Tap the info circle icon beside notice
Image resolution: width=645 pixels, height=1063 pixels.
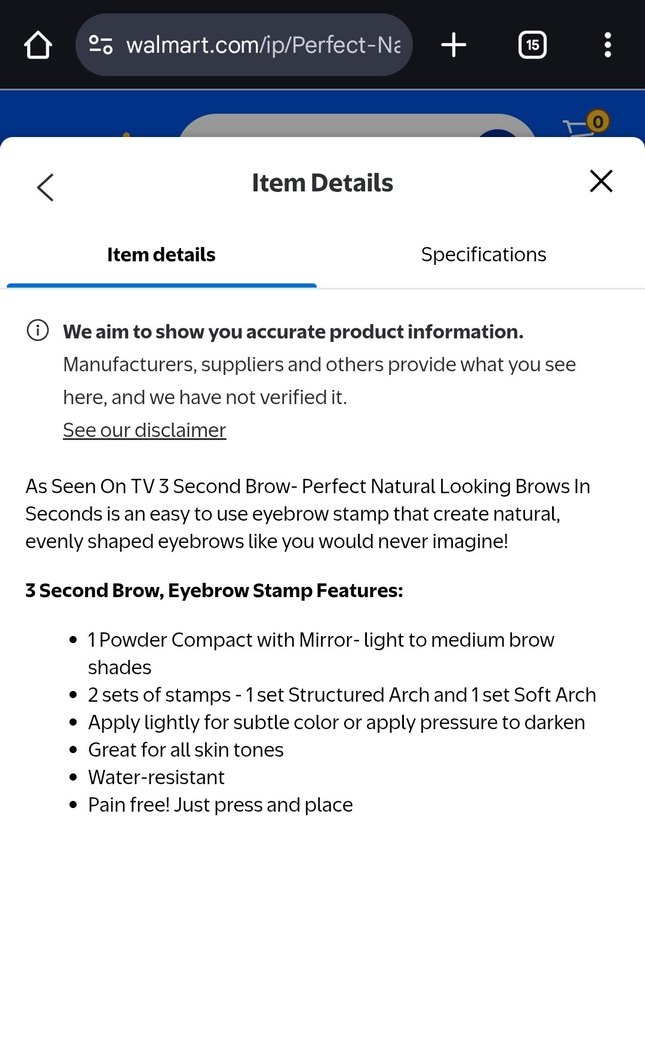38,331
